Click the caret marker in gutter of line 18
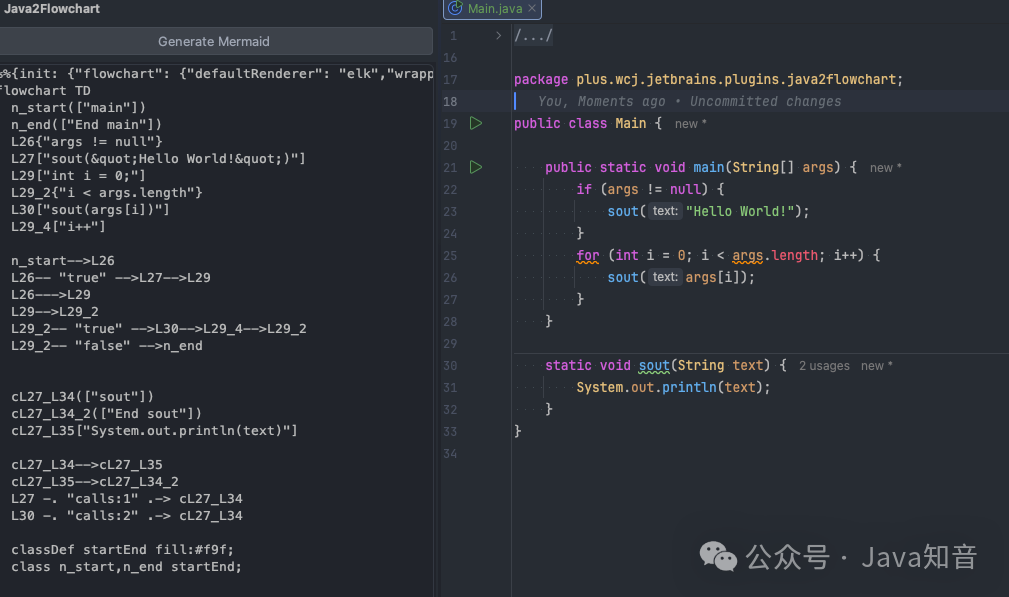The image size is (1009, 597). point(513,101)
